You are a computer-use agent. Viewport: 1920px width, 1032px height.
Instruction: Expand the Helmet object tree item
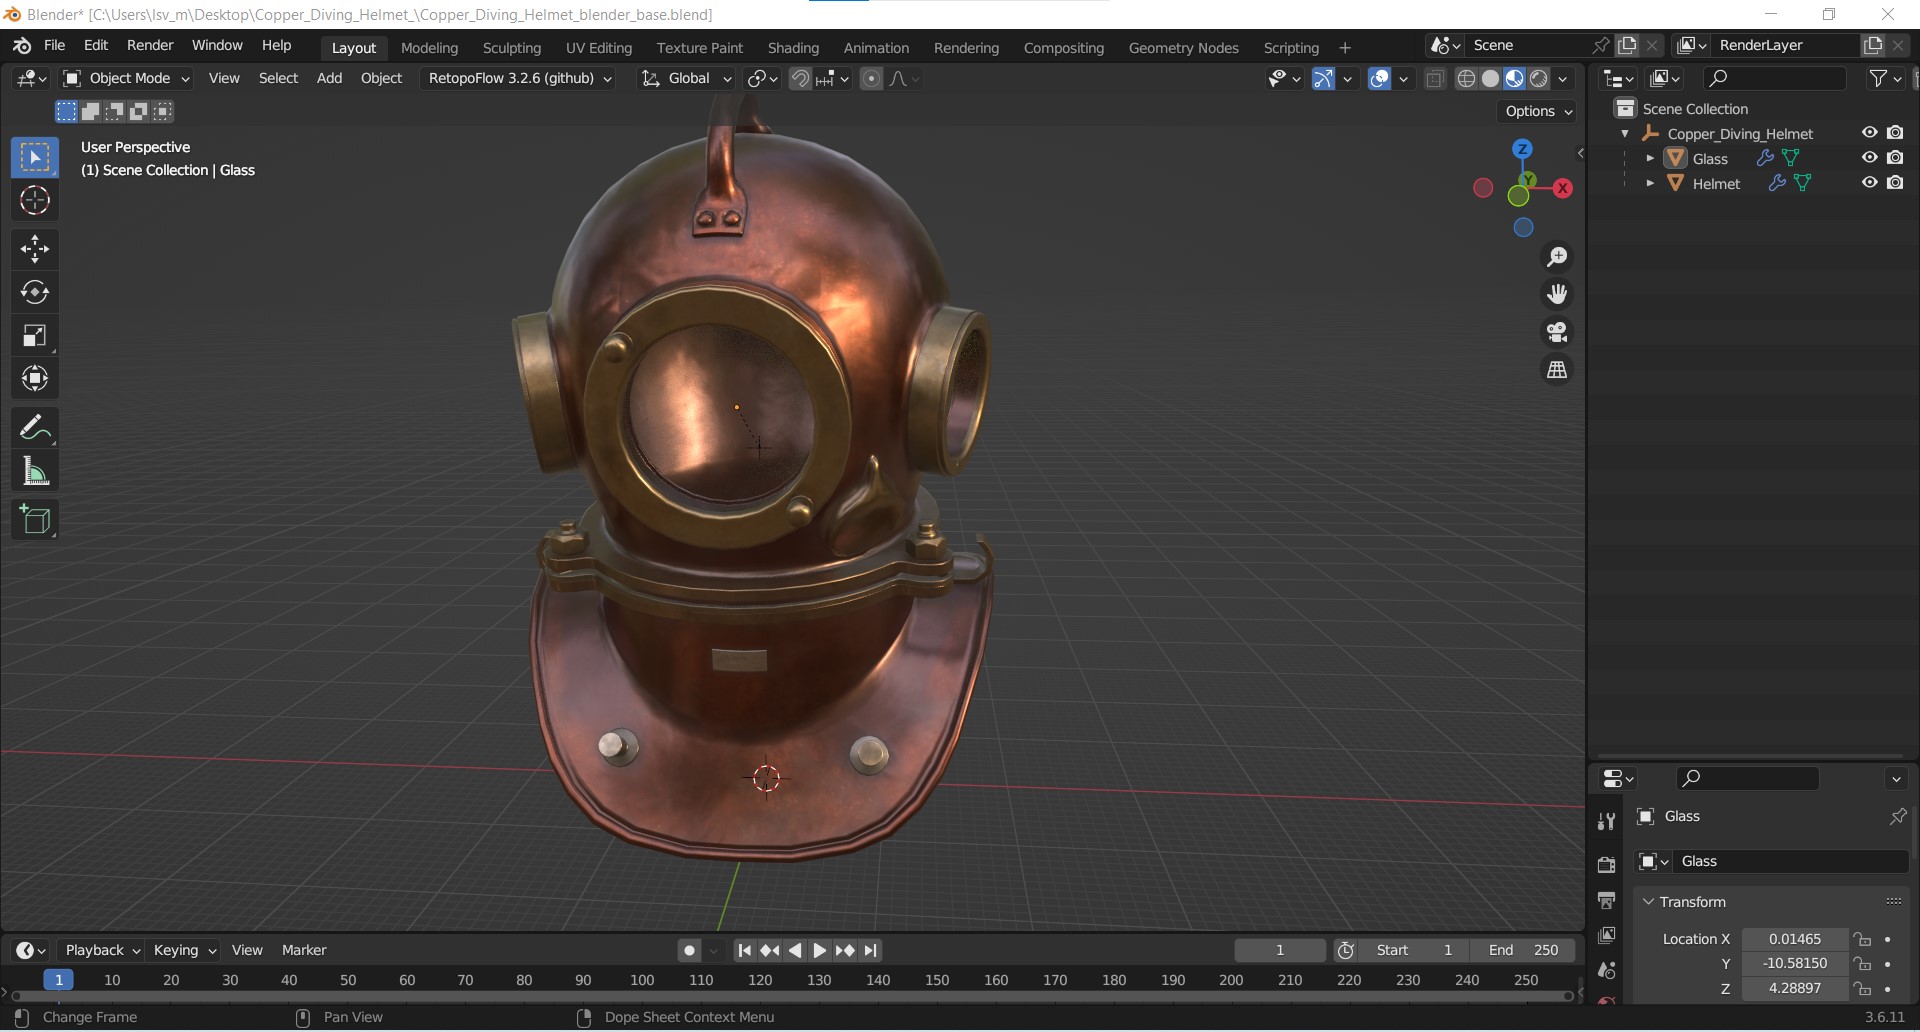click(x=1650, y=183)
